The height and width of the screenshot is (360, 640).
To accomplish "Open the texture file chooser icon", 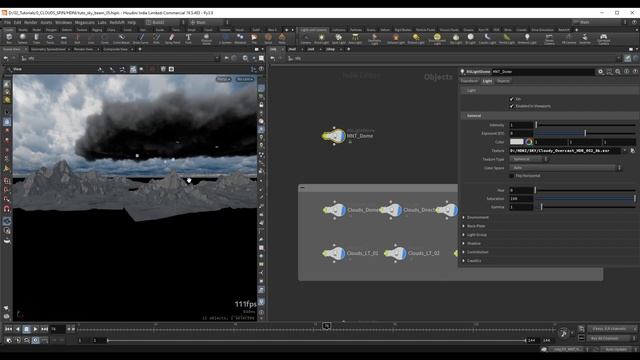I will point(632,151).
